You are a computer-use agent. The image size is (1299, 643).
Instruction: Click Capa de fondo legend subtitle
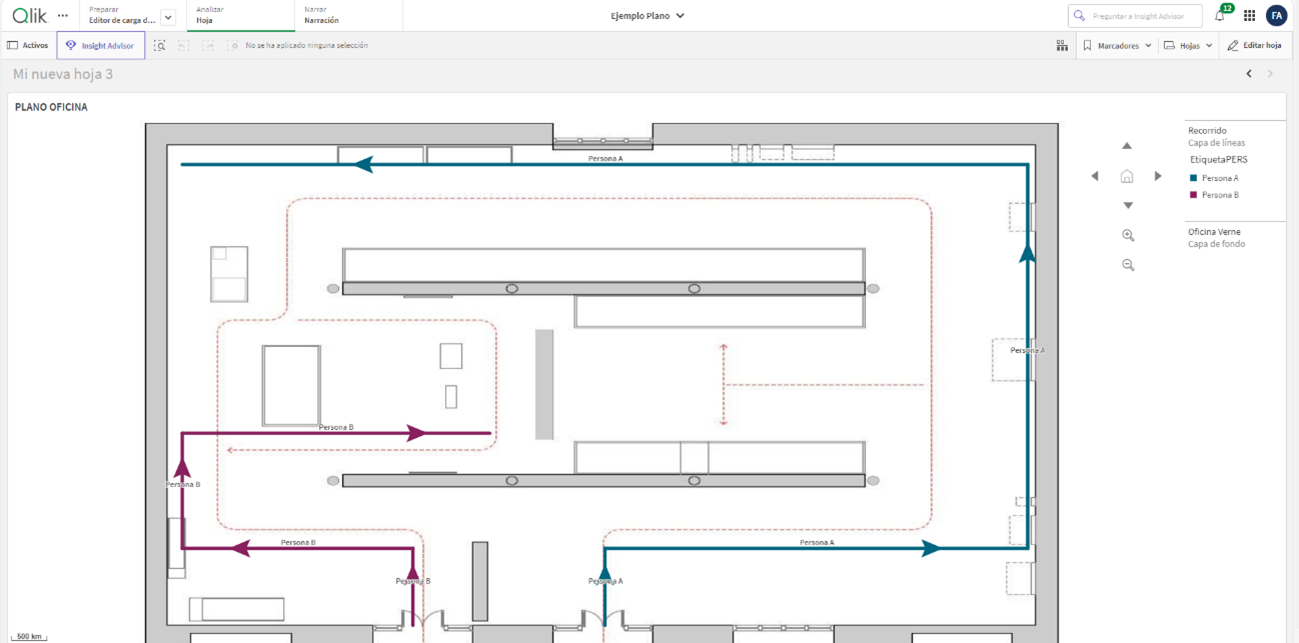[1216, 244]
